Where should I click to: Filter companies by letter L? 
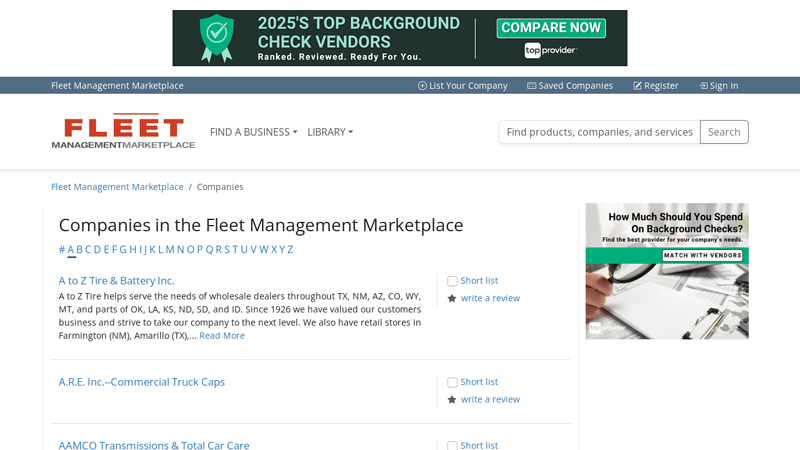pos(161,249)
